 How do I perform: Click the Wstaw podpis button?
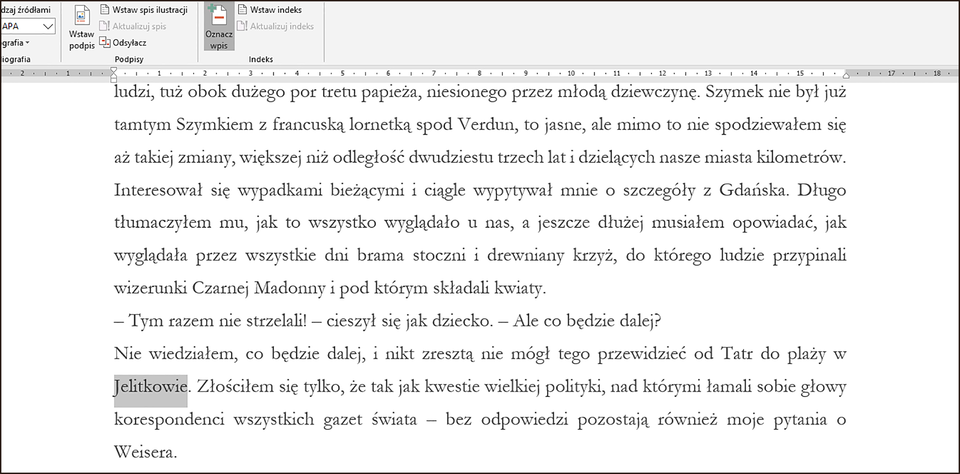coord(82,28)
